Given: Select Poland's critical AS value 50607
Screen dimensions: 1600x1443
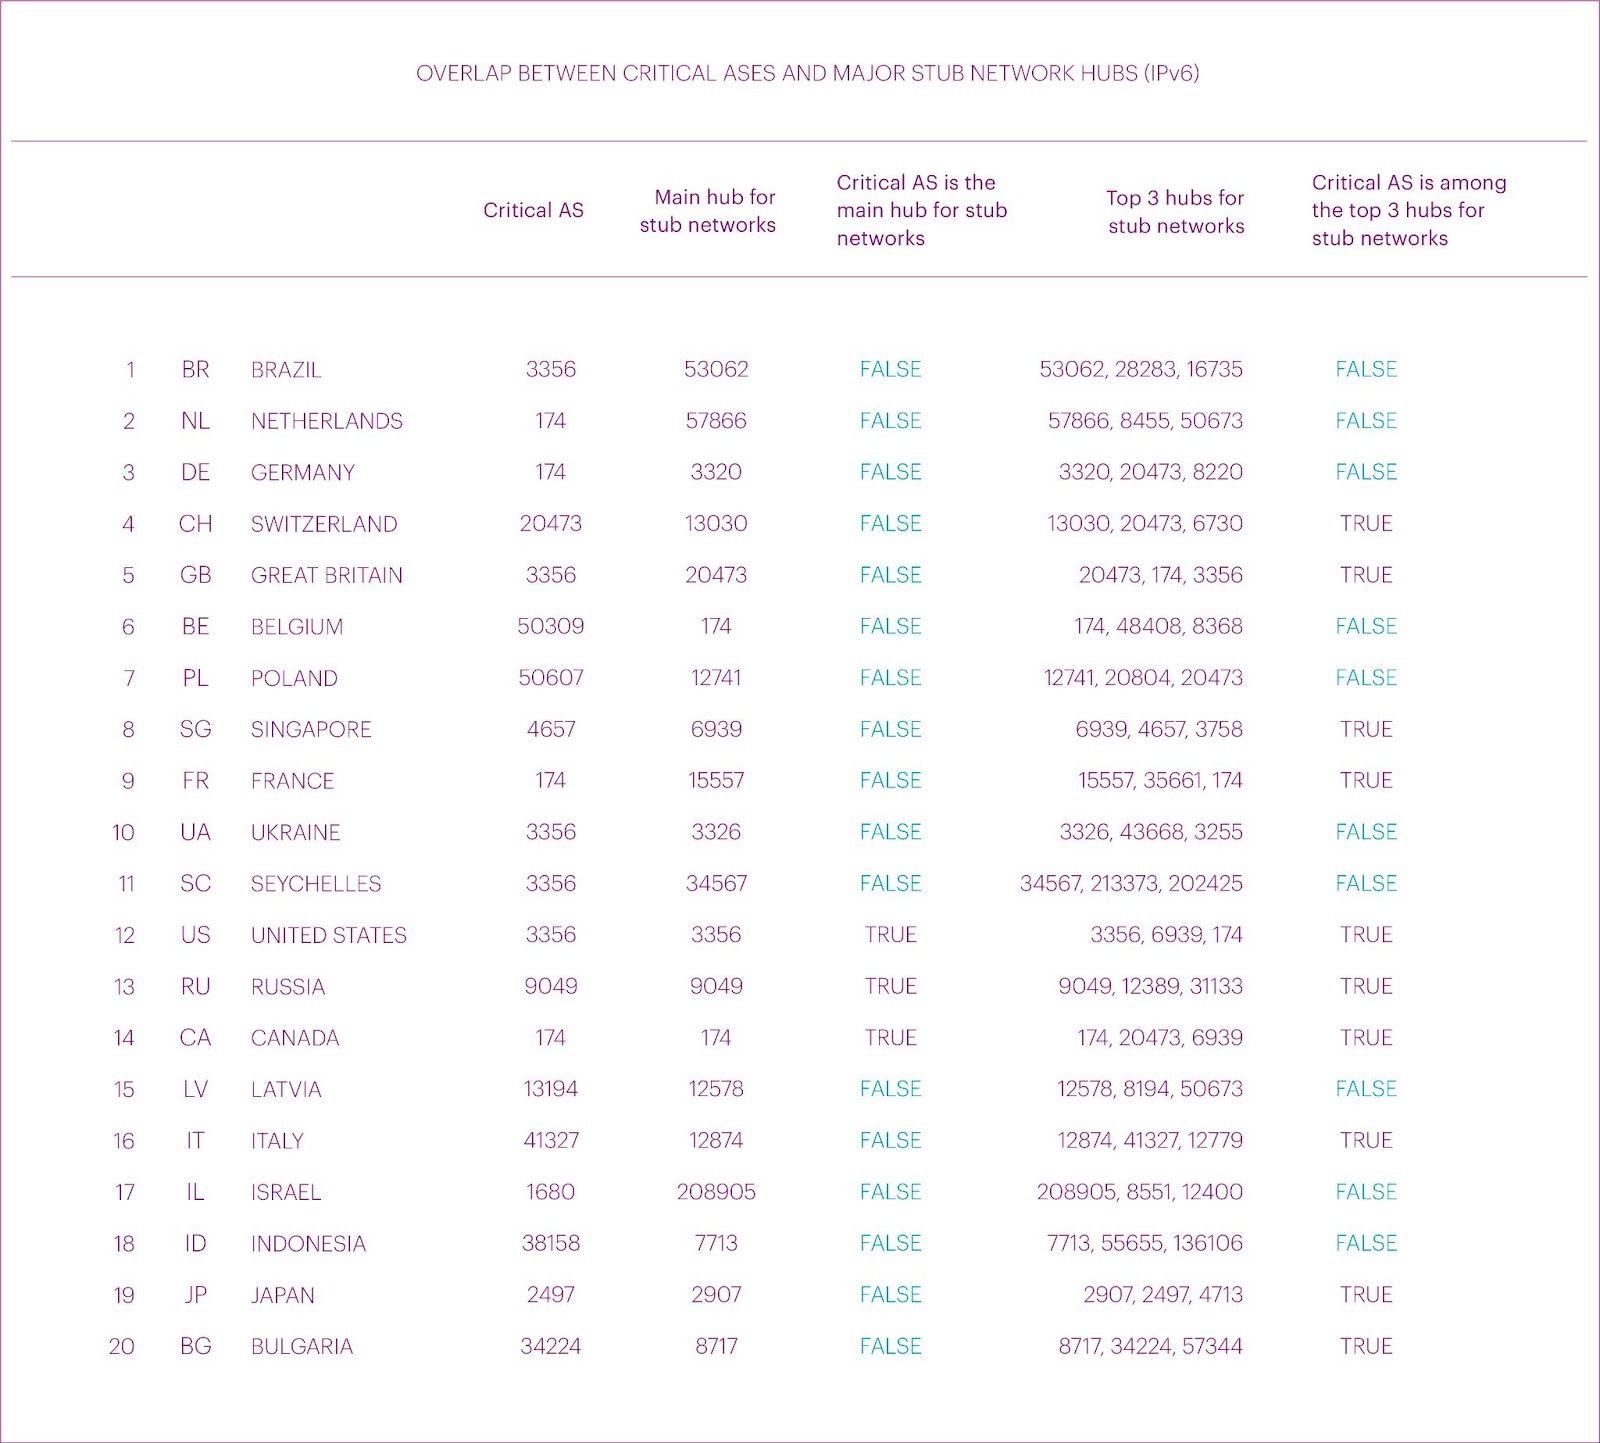Looking at the screenshot, I should pyautogui.click(x=551, y=678).
